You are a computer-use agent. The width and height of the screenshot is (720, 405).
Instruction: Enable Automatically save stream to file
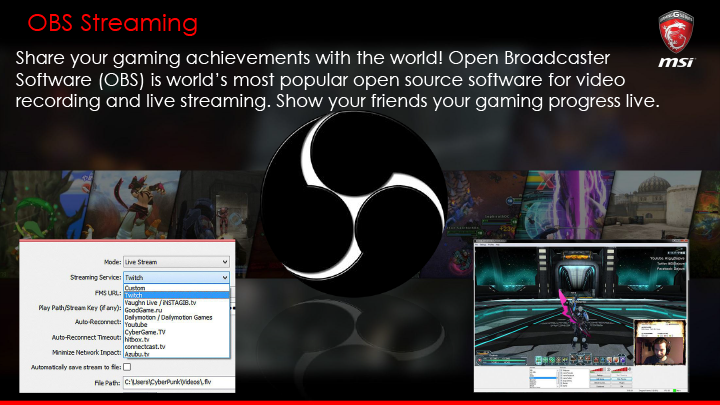coord(127,367)
